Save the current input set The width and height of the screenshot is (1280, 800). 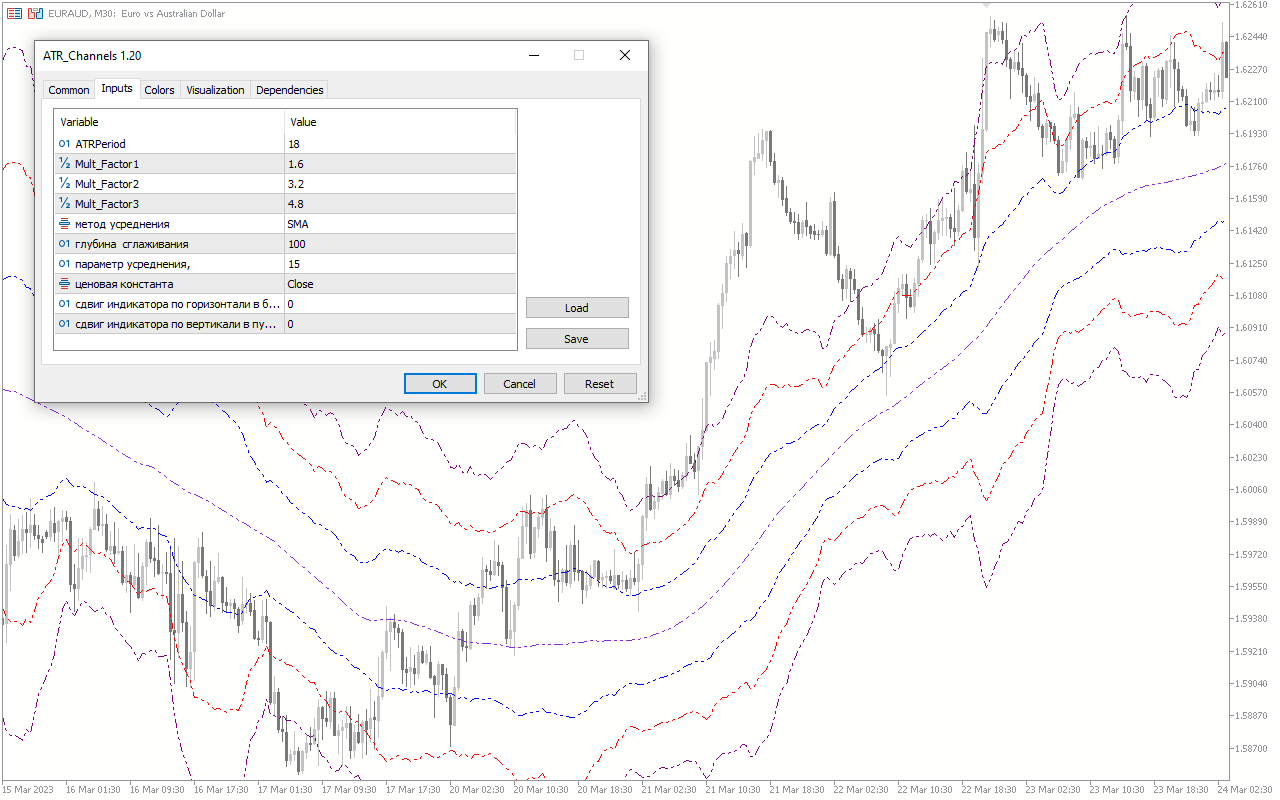tap(577, 339)
